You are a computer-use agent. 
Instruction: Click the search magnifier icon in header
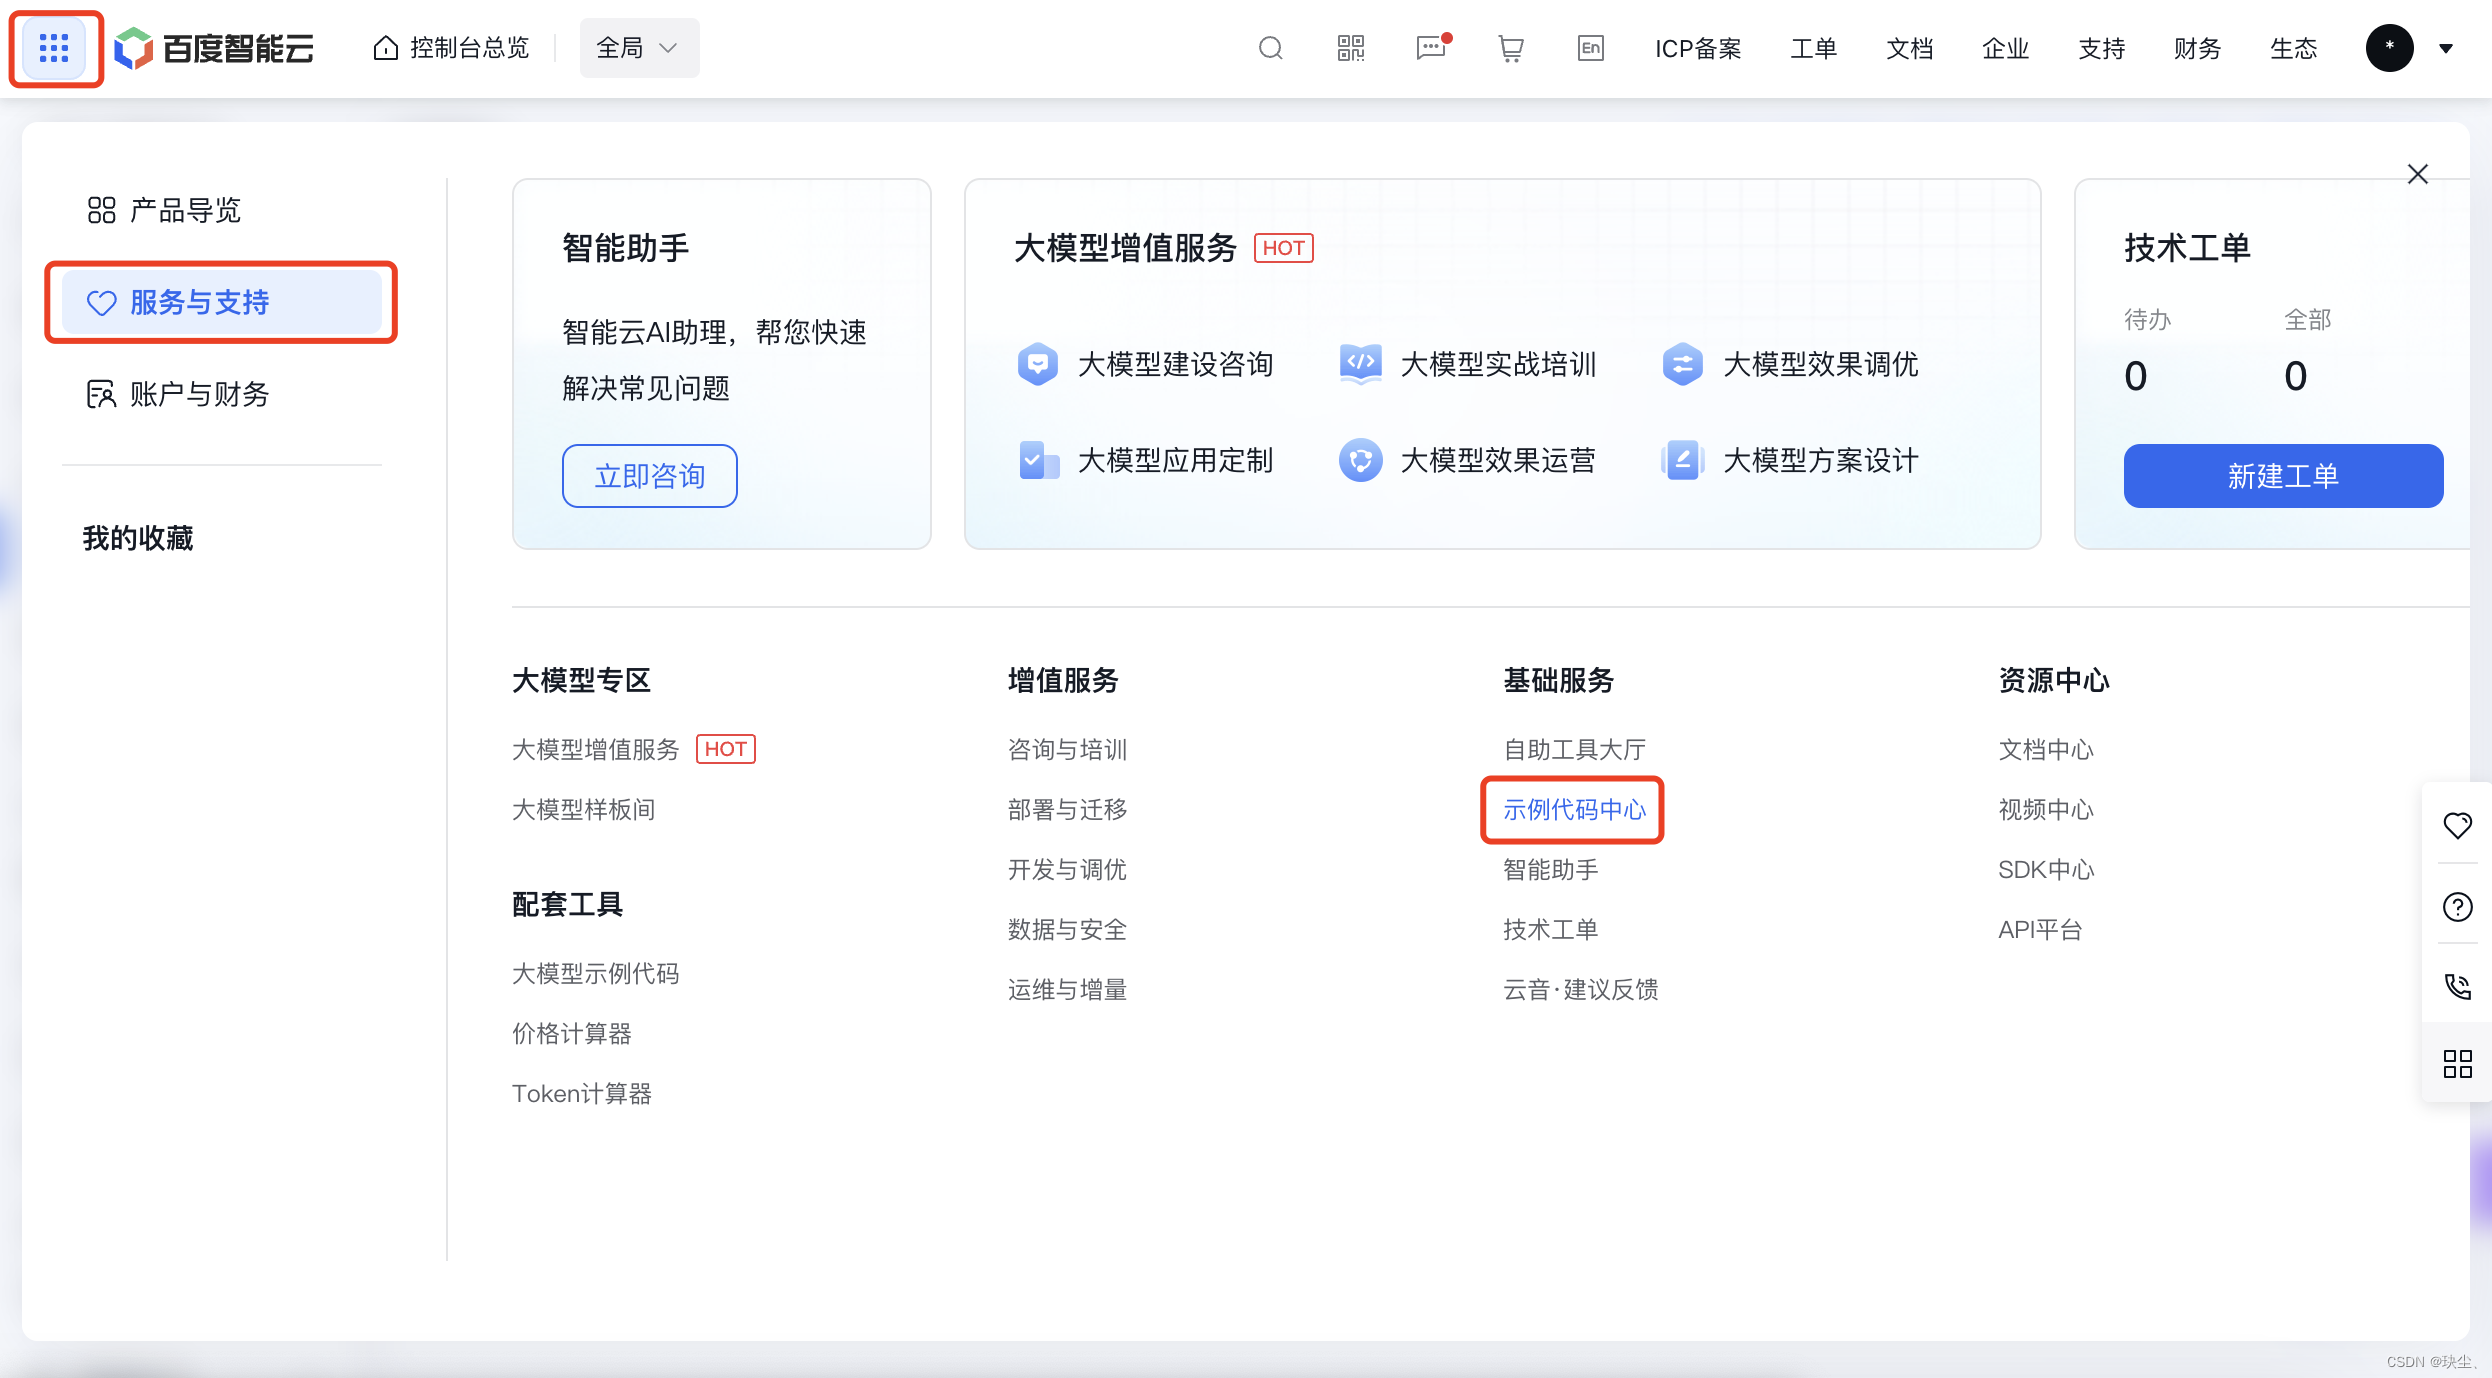click(x=1270, y=48)
